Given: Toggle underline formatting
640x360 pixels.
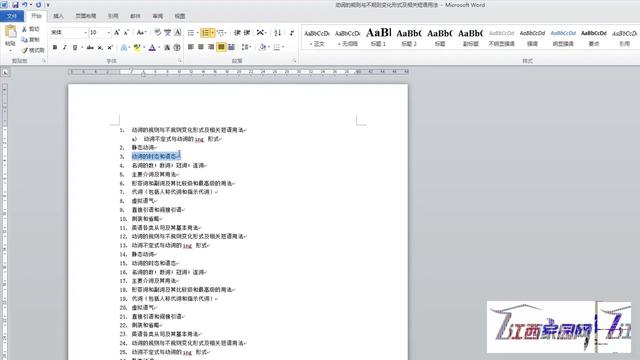Looking at the screenshot, I should click(75, 47).
